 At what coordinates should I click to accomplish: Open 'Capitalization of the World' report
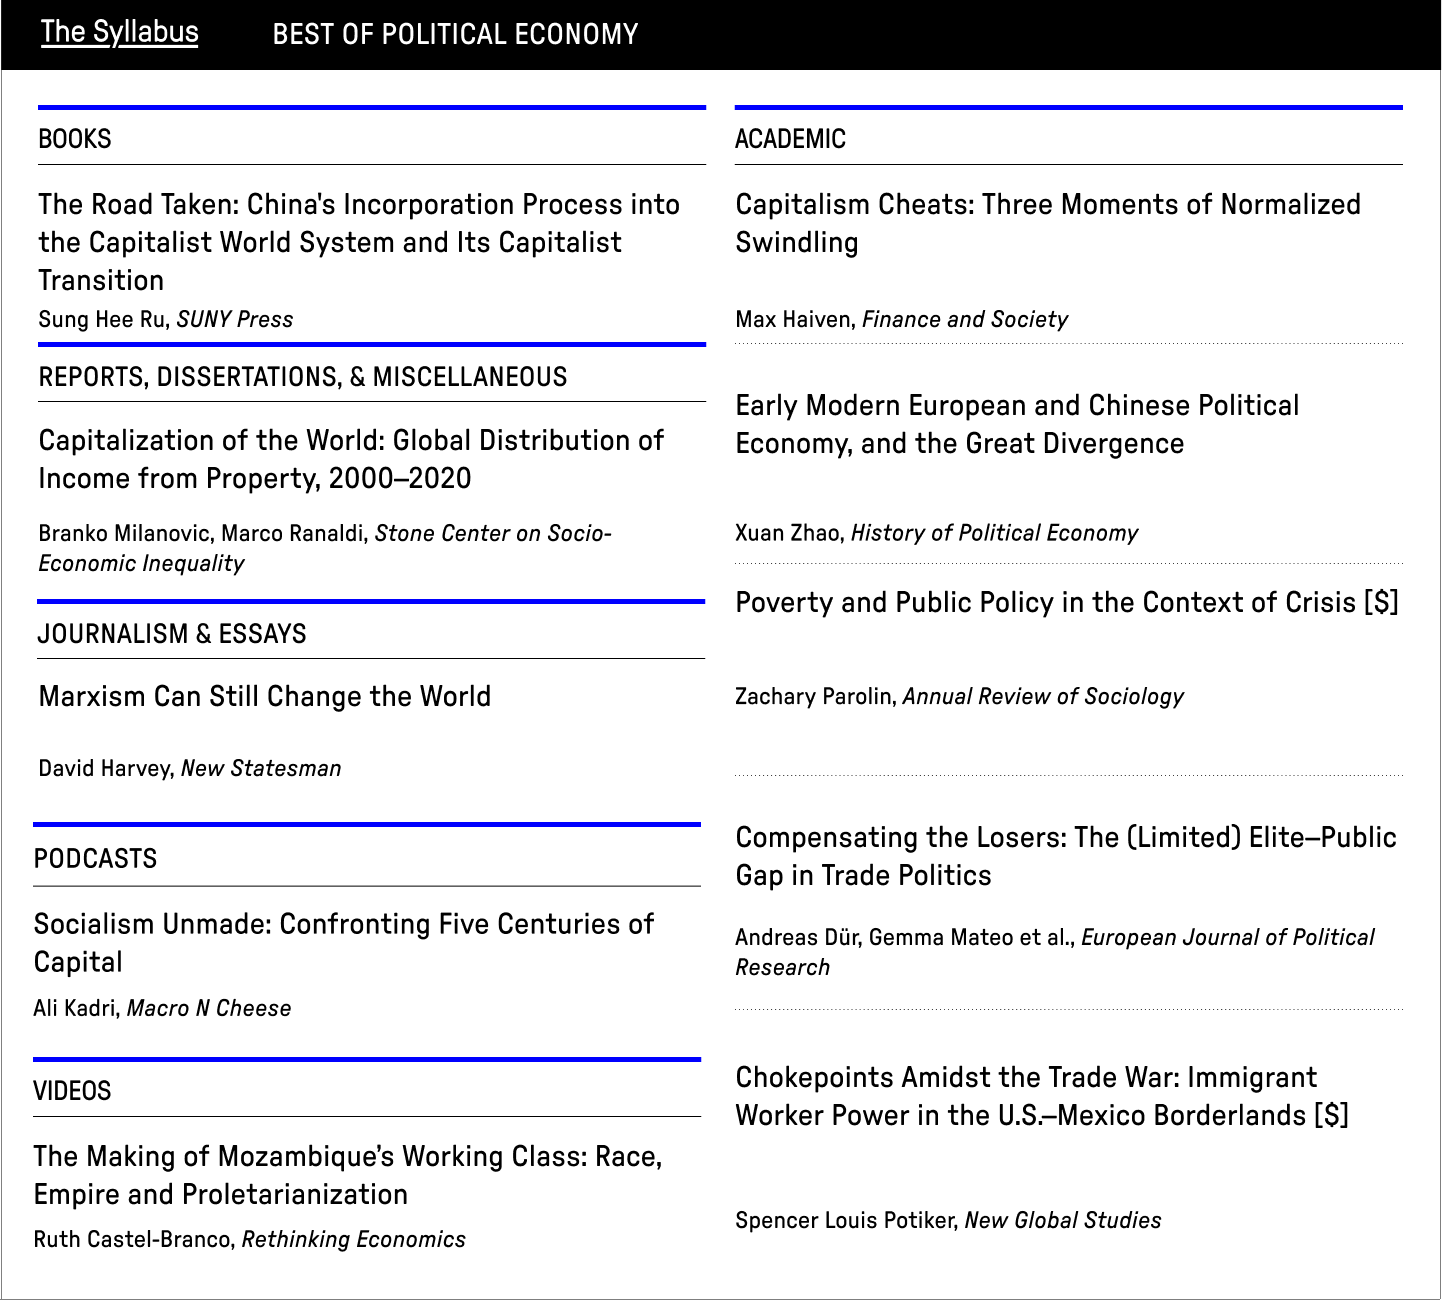350,459
